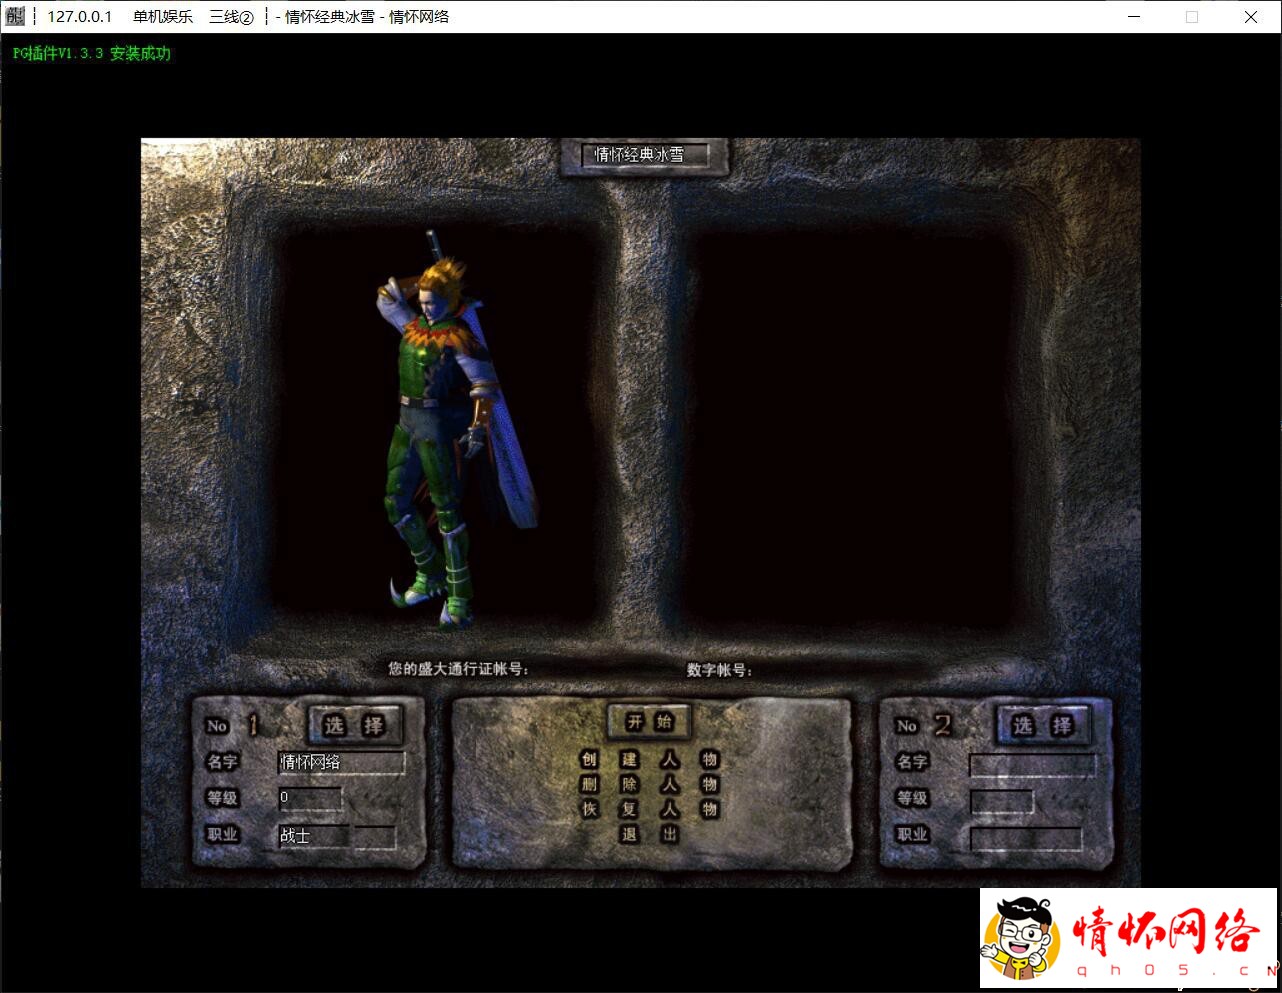The image size is (1282, 993).
Task: Click the server name plaque 情怀经典冰雪
Action: (x=644, y=155)
